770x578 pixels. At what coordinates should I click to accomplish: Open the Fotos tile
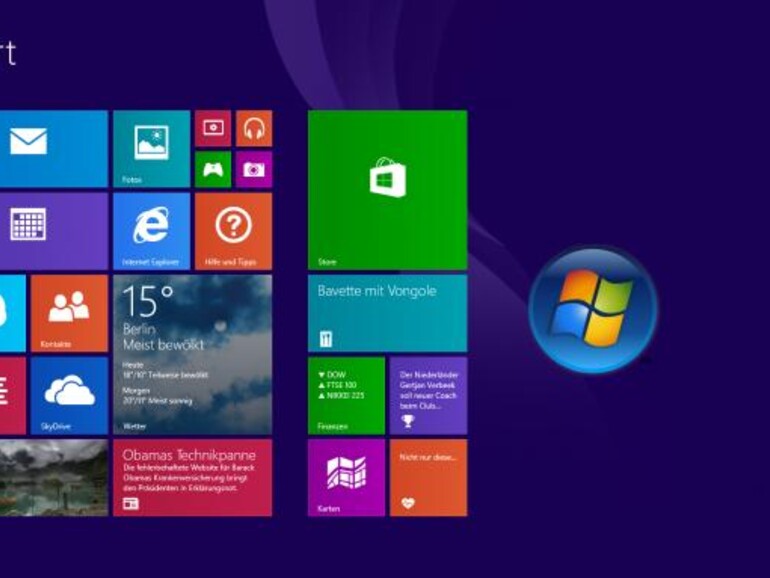click(151, 149)
